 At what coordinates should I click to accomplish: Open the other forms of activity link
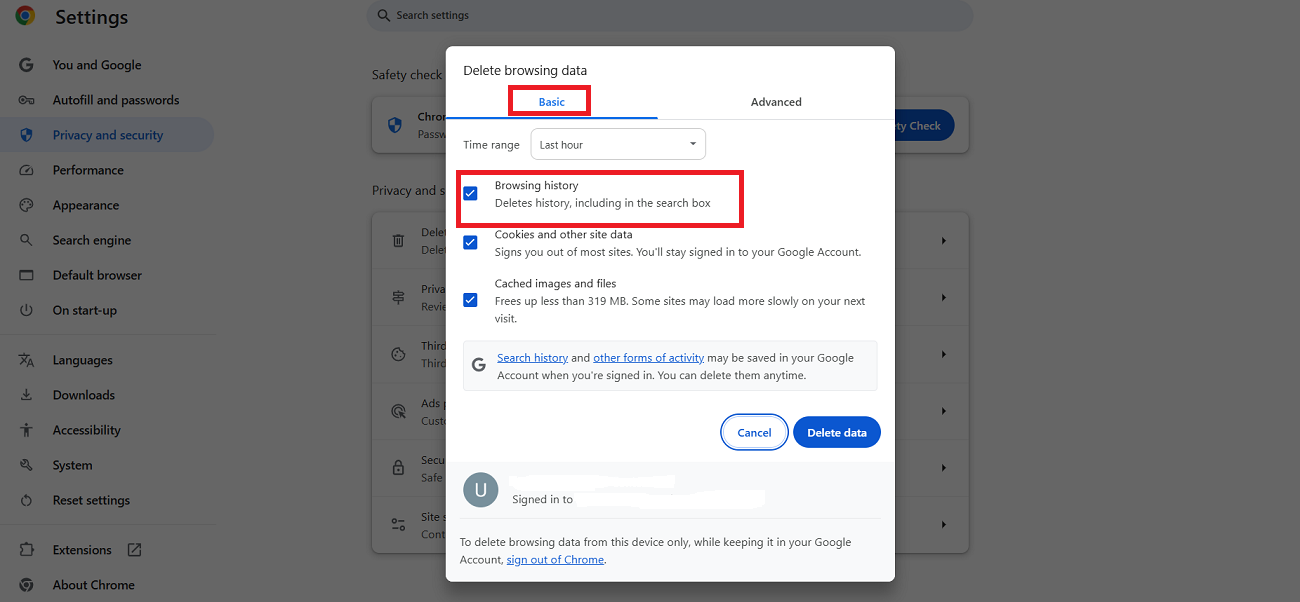[x=648, y=358]
